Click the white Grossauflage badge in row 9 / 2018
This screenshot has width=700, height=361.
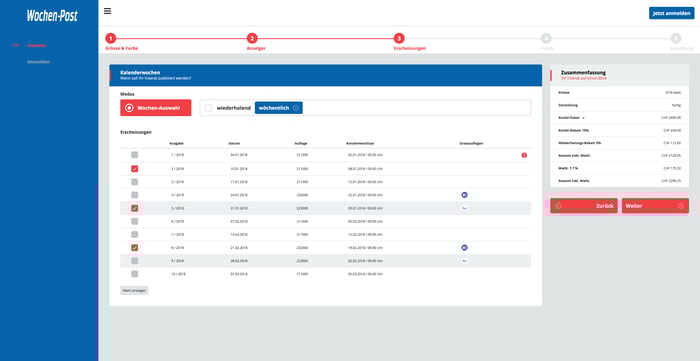pyautogui.click(x=464, y=261)
